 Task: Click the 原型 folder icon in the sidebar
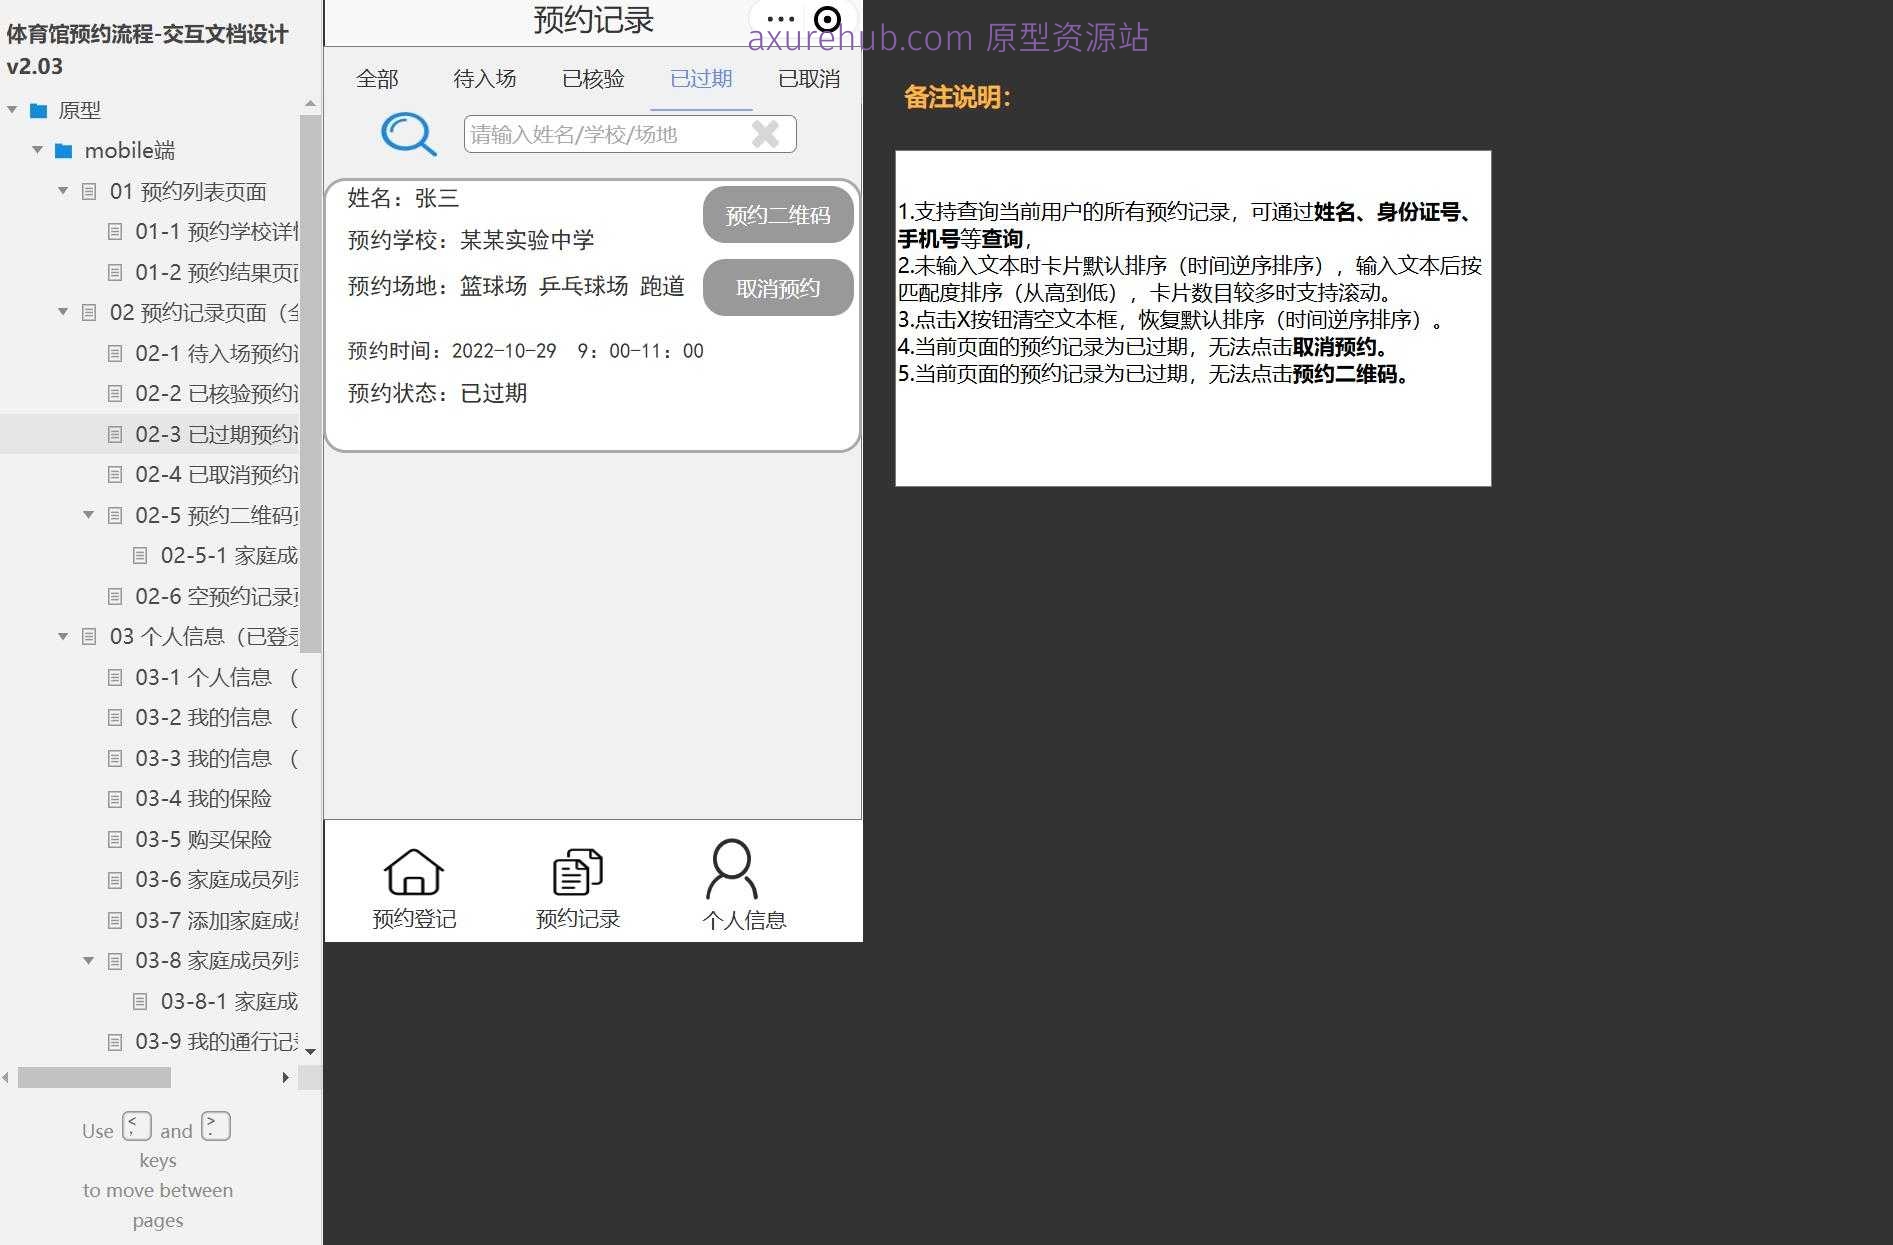pos(38,110)
